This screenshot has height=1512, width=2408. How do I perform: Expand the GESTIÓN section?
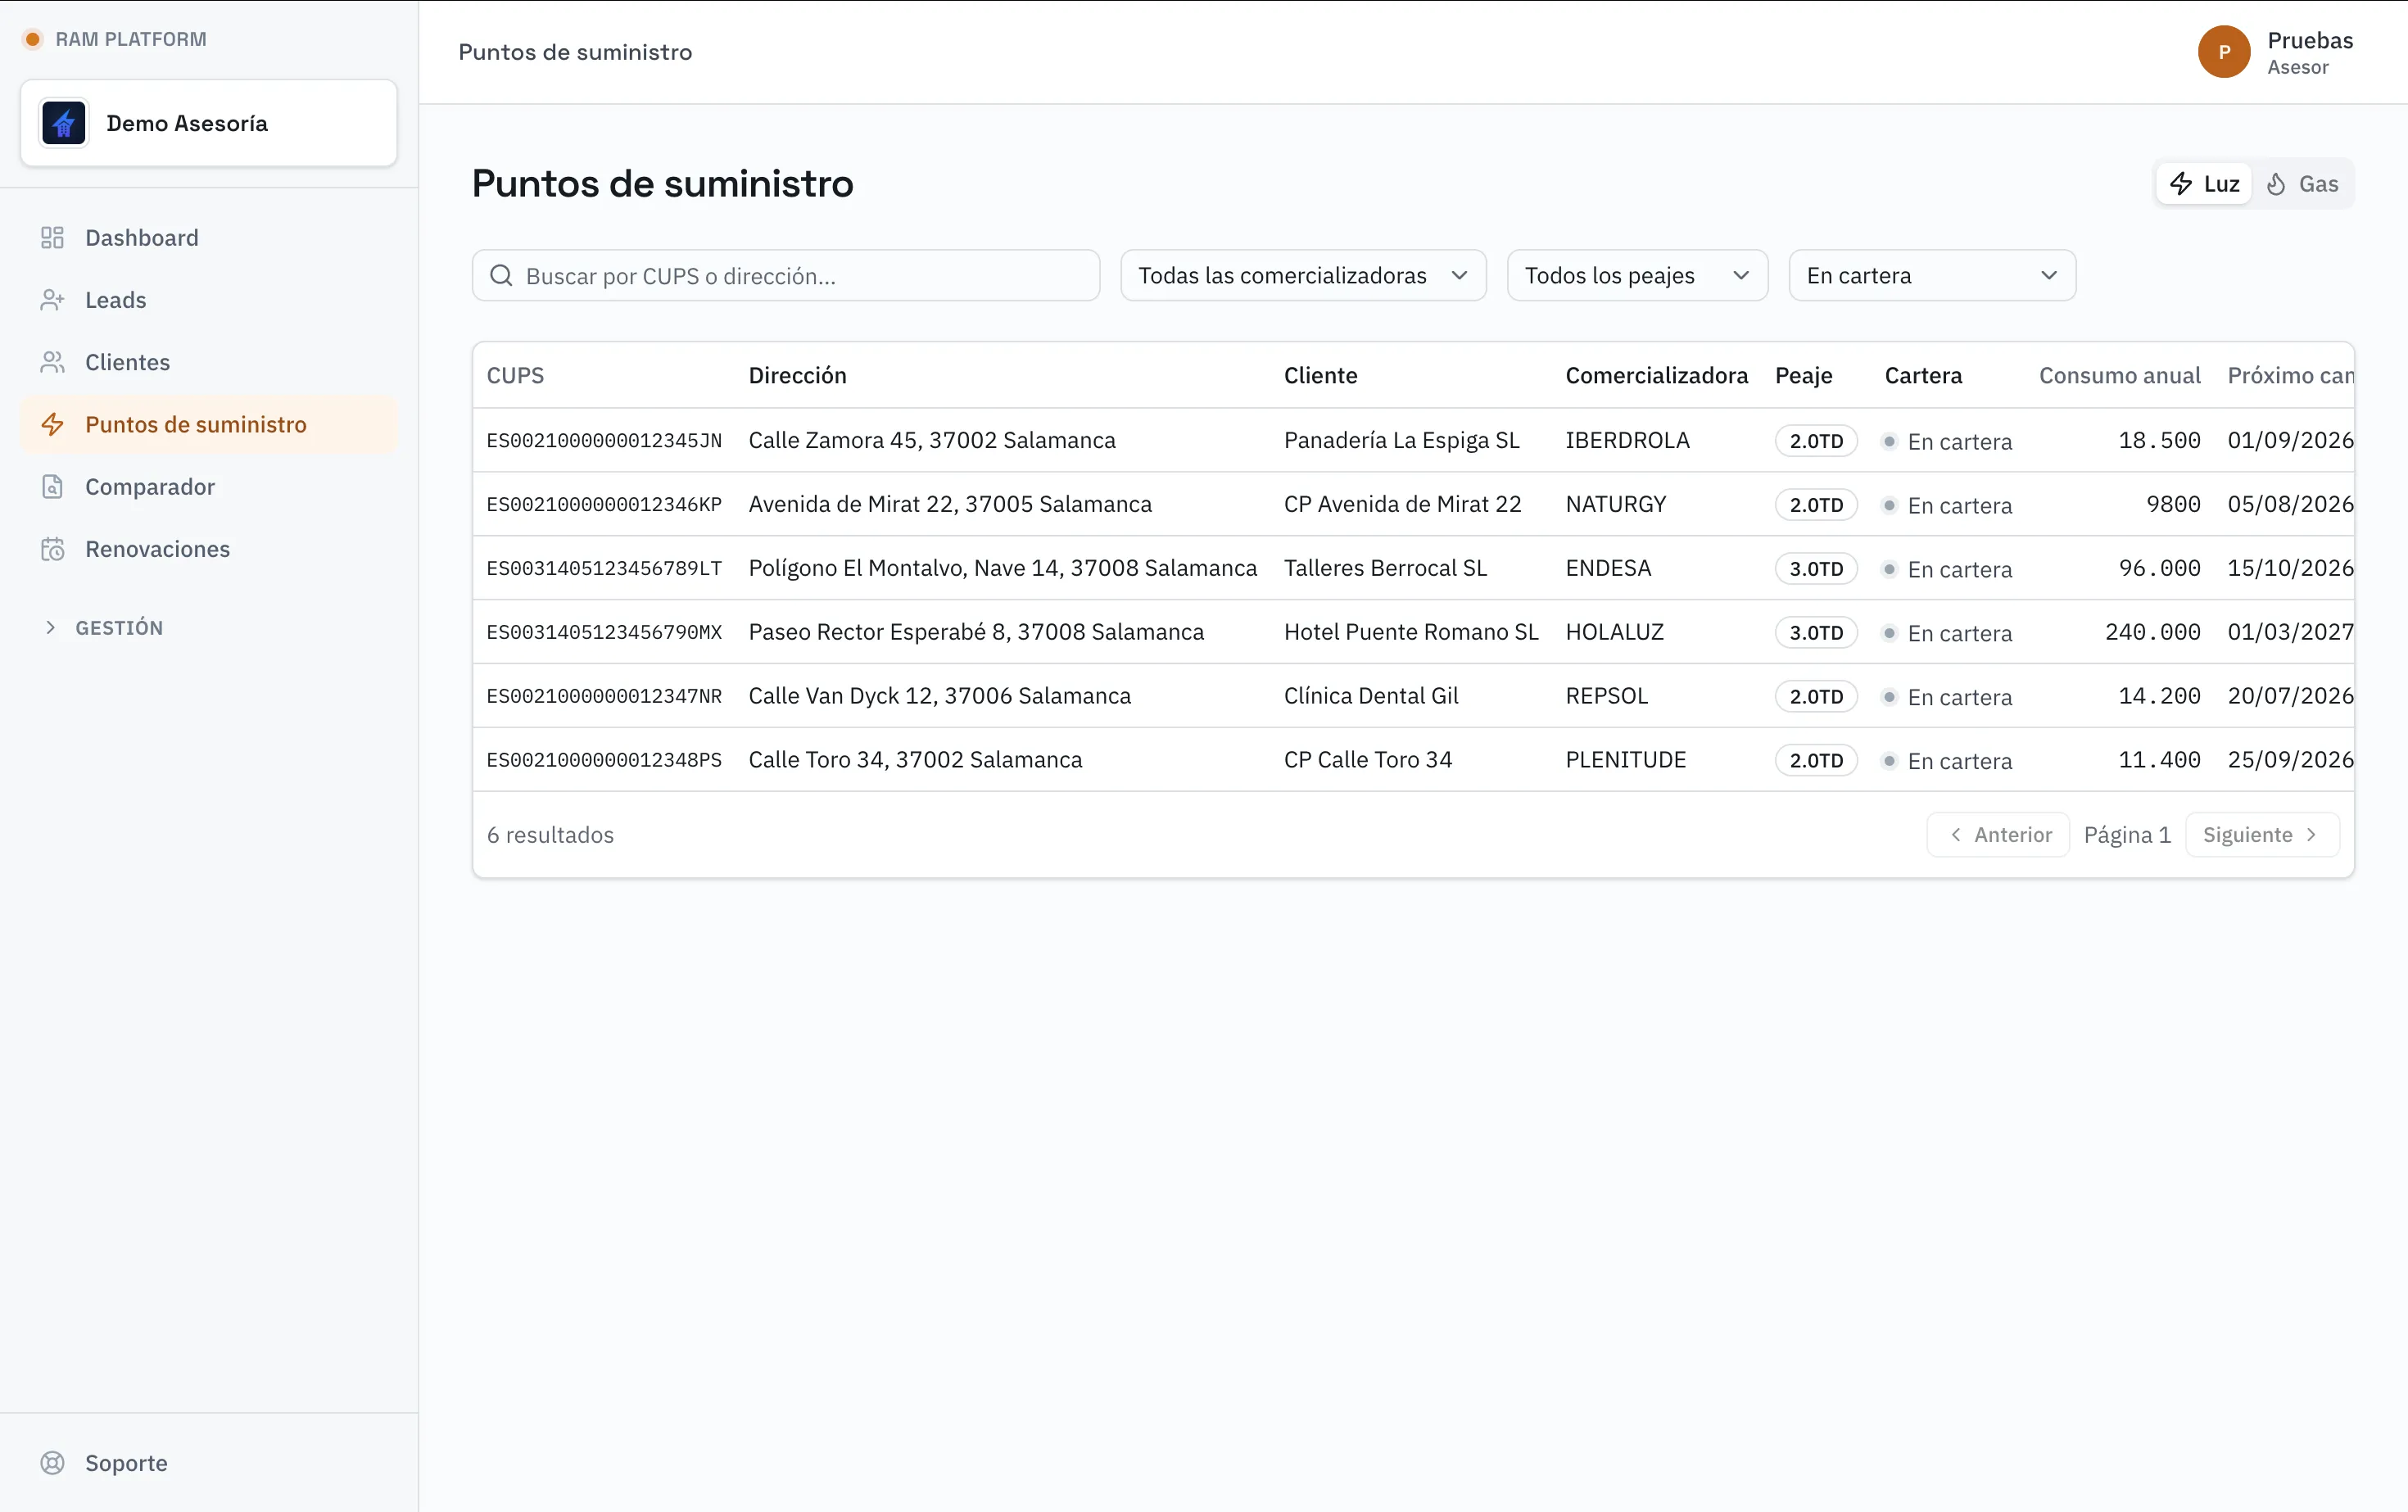(x=104, y=628)
